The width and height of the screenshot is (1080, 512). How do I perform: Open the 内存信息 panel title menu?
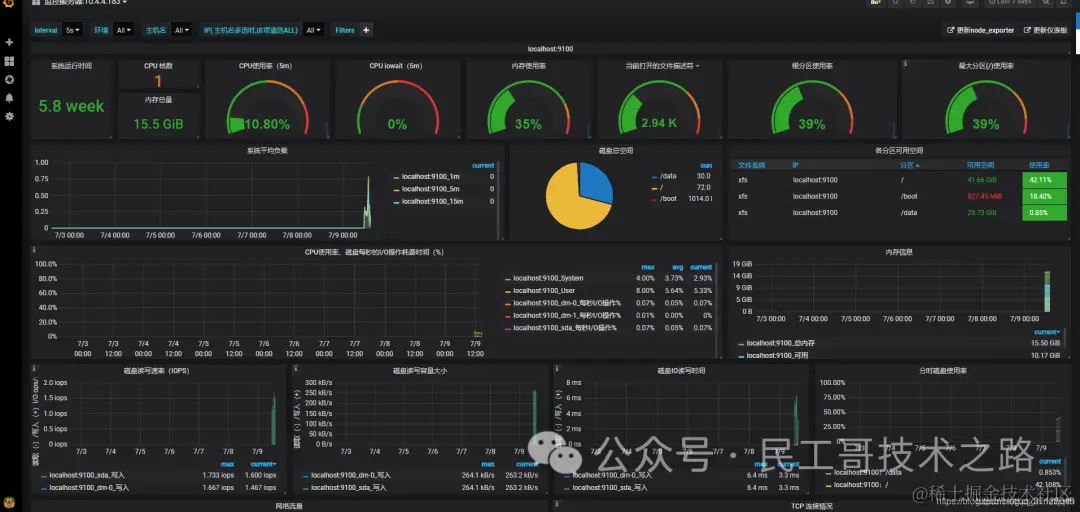pyautogui.click(x=899, y=252)
